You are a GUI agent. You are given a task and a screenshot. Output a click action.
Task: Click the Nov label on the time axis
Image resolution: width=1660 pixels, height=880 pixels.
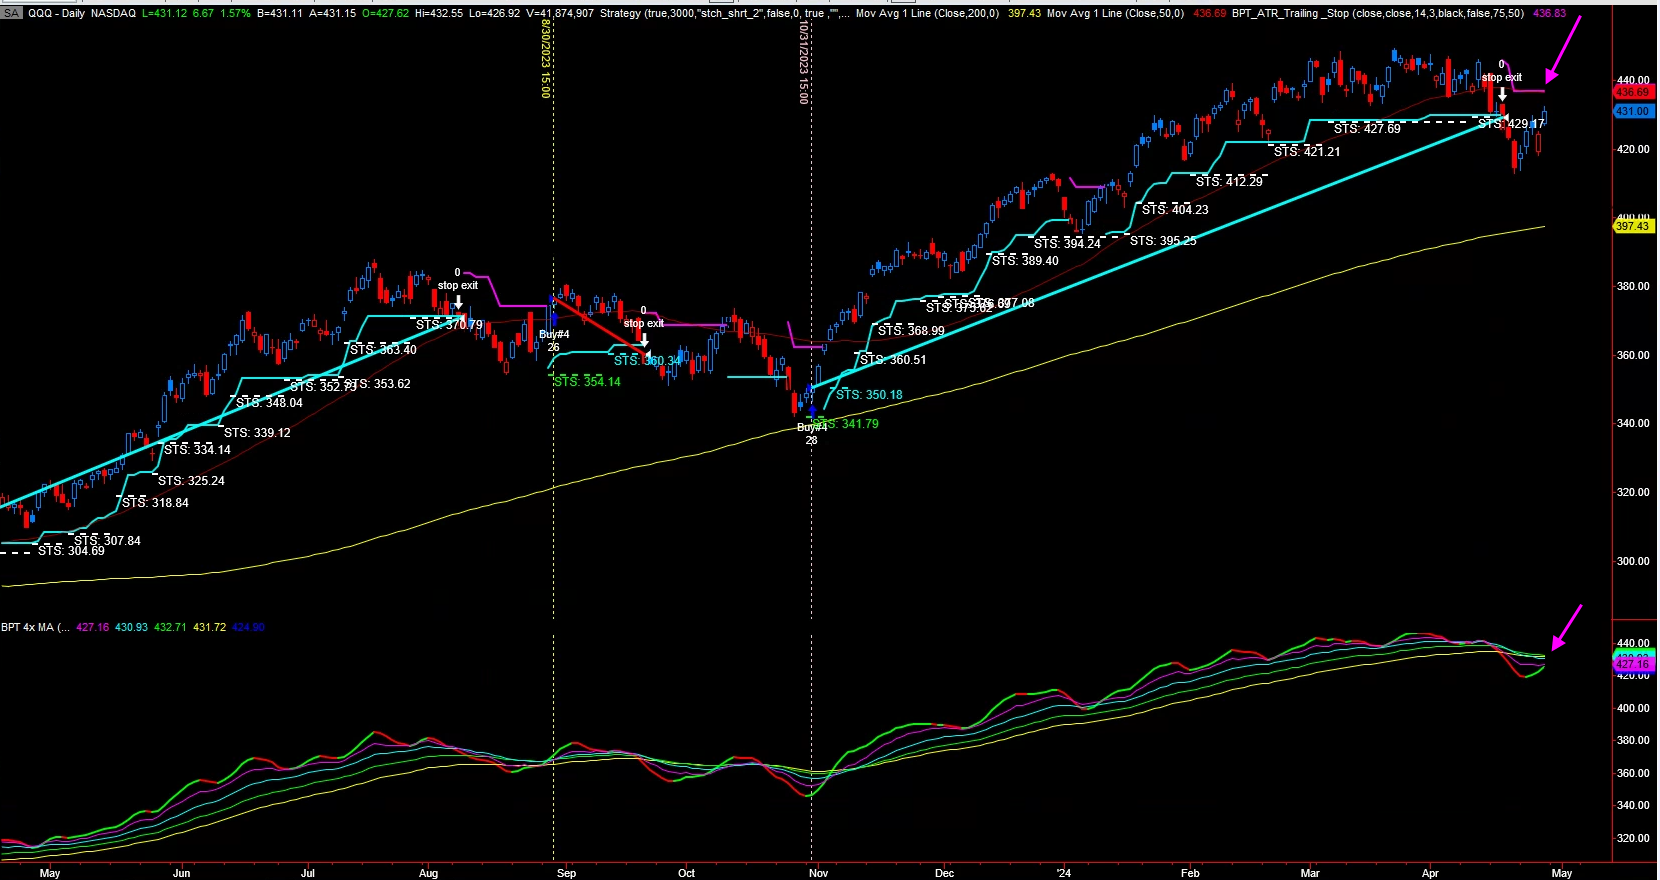pos(818,873)
